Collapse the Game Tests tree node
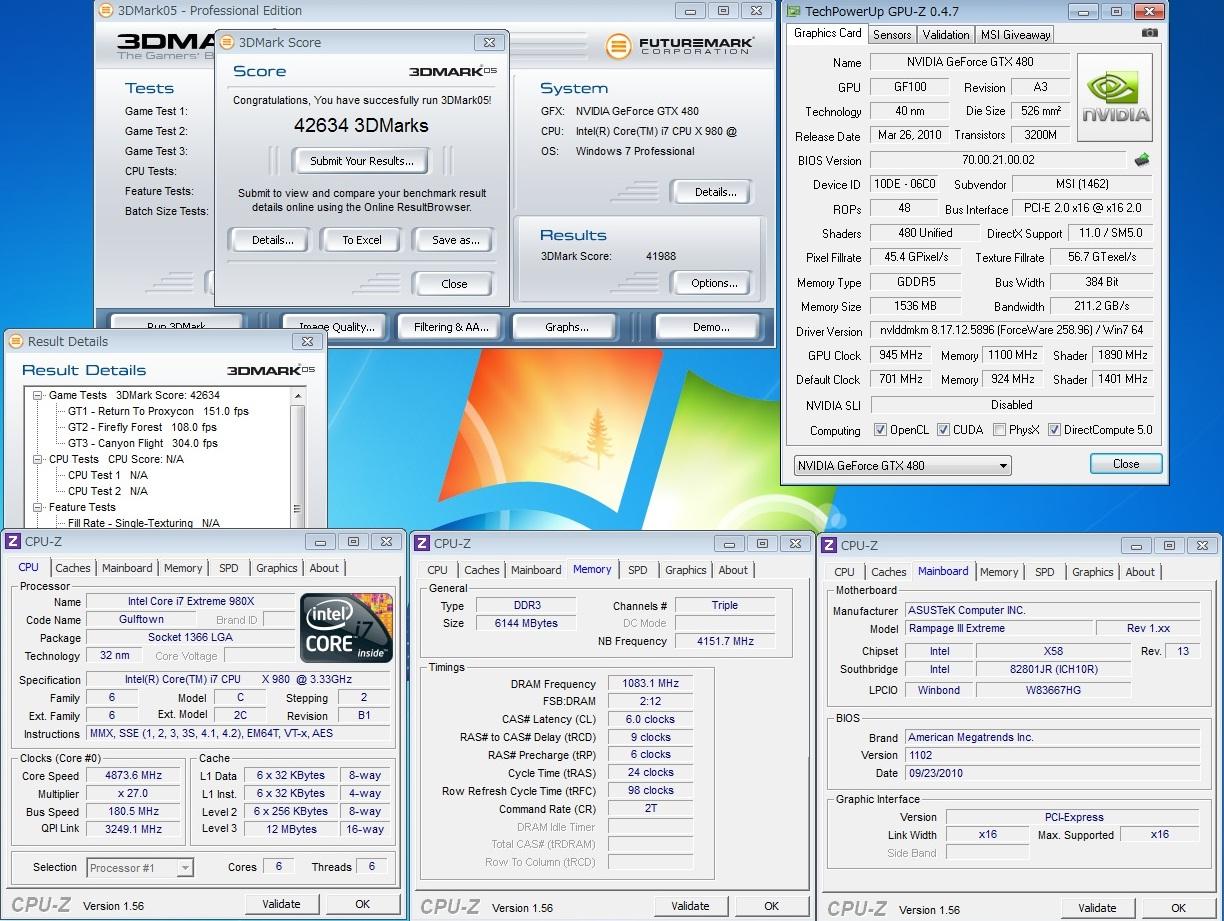The height and width of the screenshot is (921, 1224). (38, 395)
